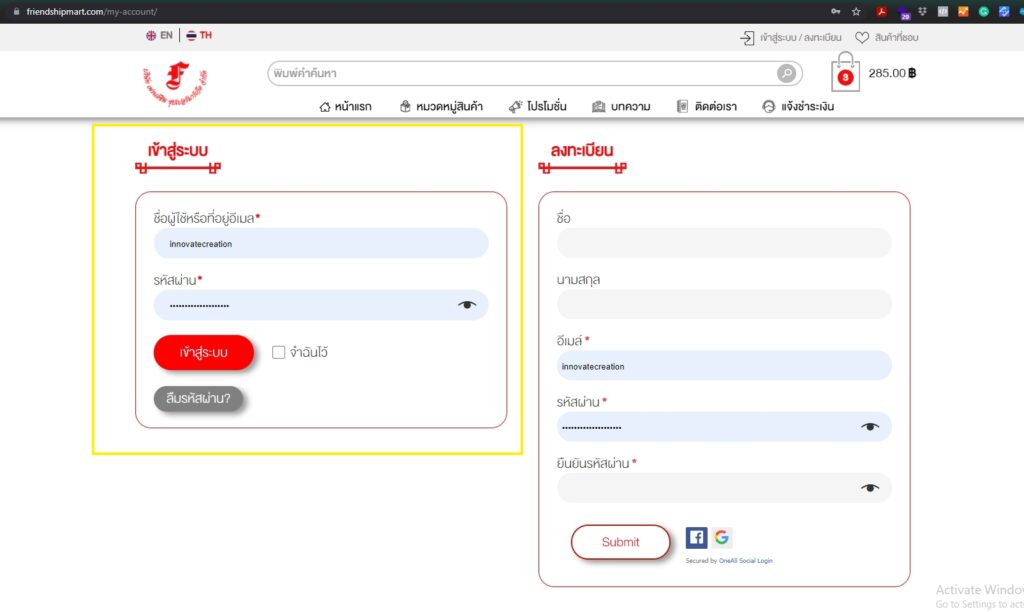This screenshot has width=1024, height=612.
Task: Click the login arrow icon in header
Action: [747, 38]
